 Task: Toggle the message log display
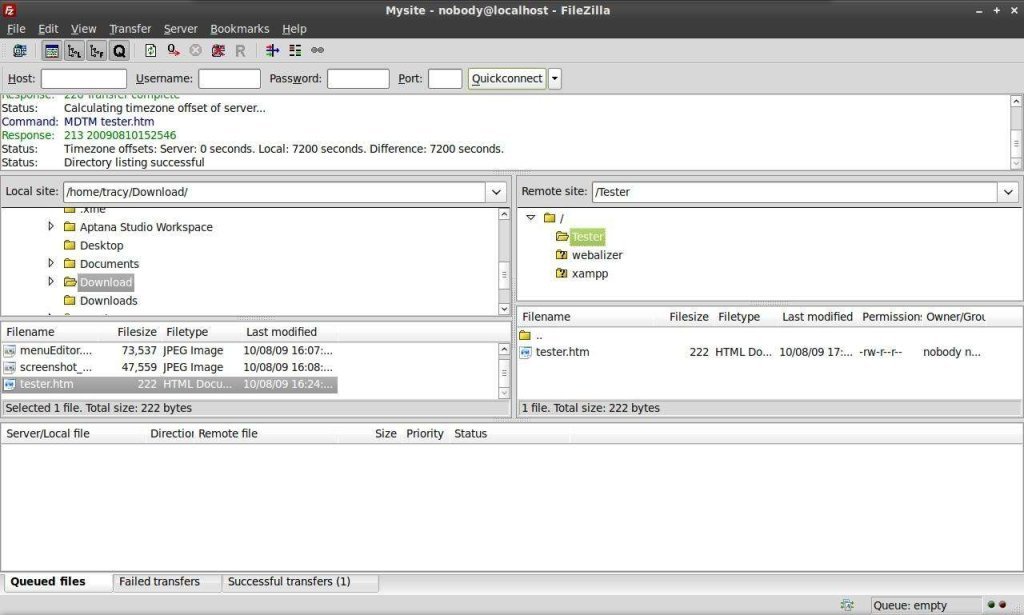pyautogui.click(x=50, y=50)
